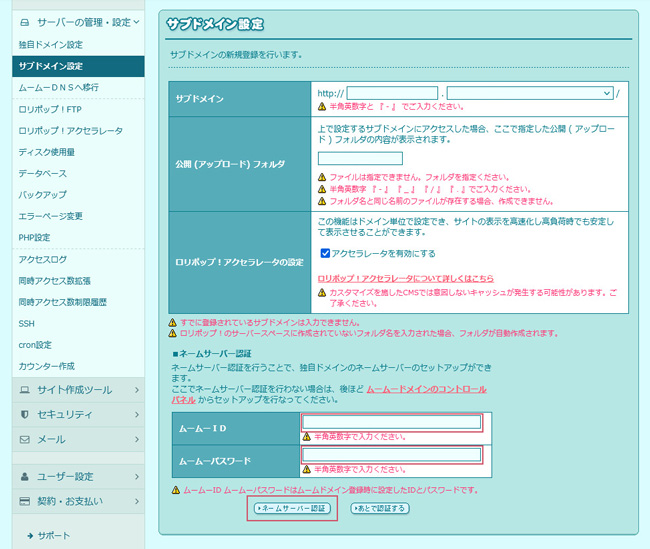Screen dimensions: 650x549
Task: Open ロリポップ！アクセラレータについて詳しくはこちら link
Action: (x=404, y=279)
